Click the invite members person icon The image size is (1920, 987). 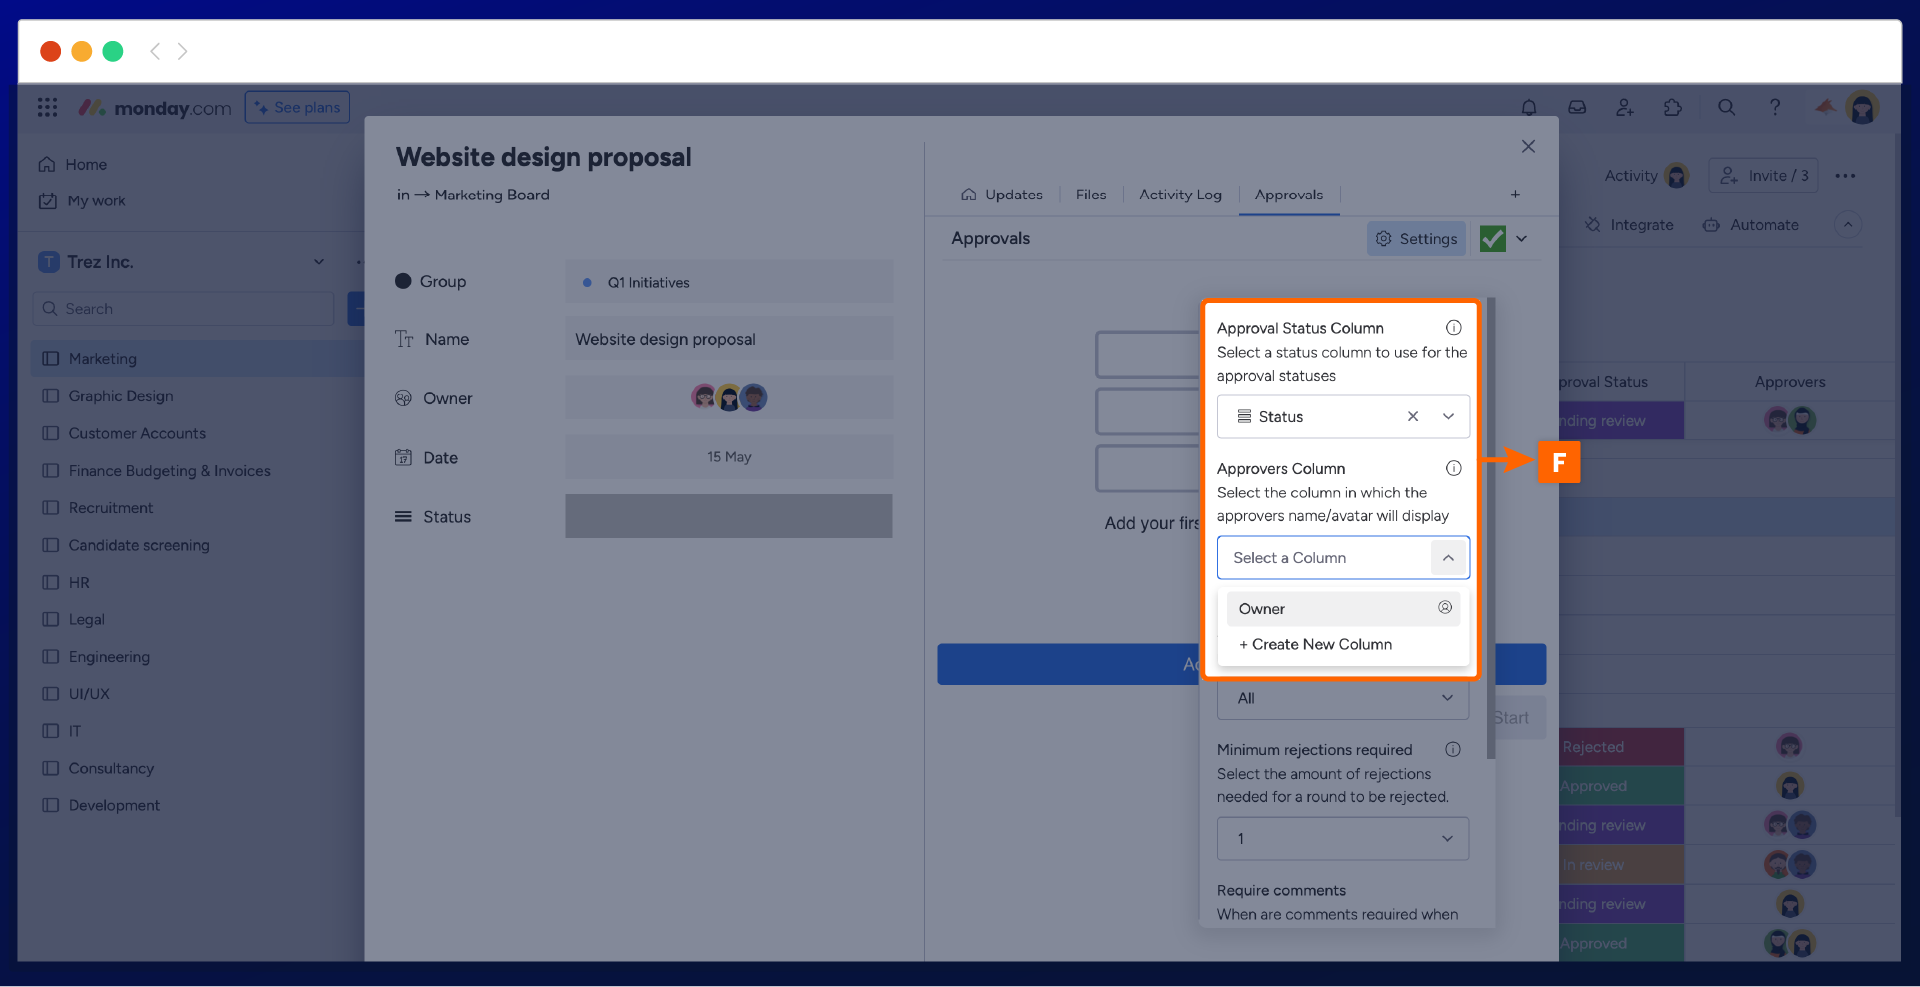pos(1625,107)
